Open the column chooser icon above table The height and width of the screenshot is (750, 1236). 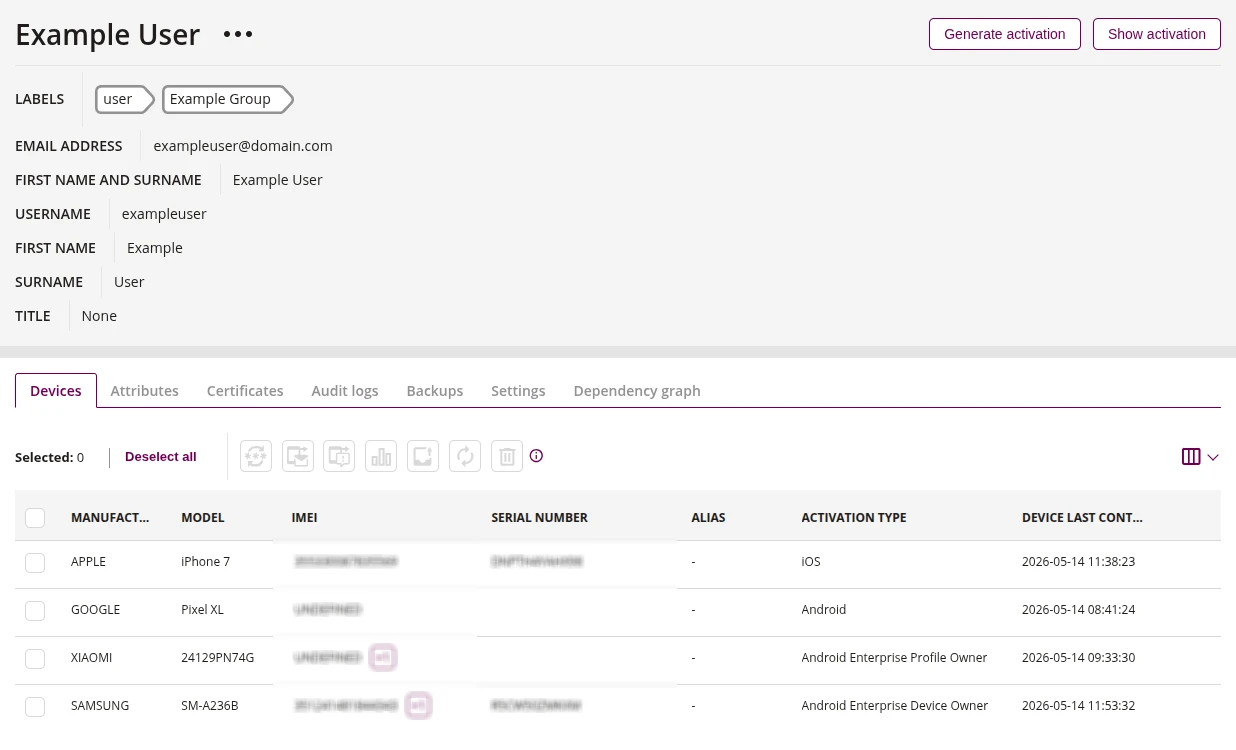pos(1191,457)
